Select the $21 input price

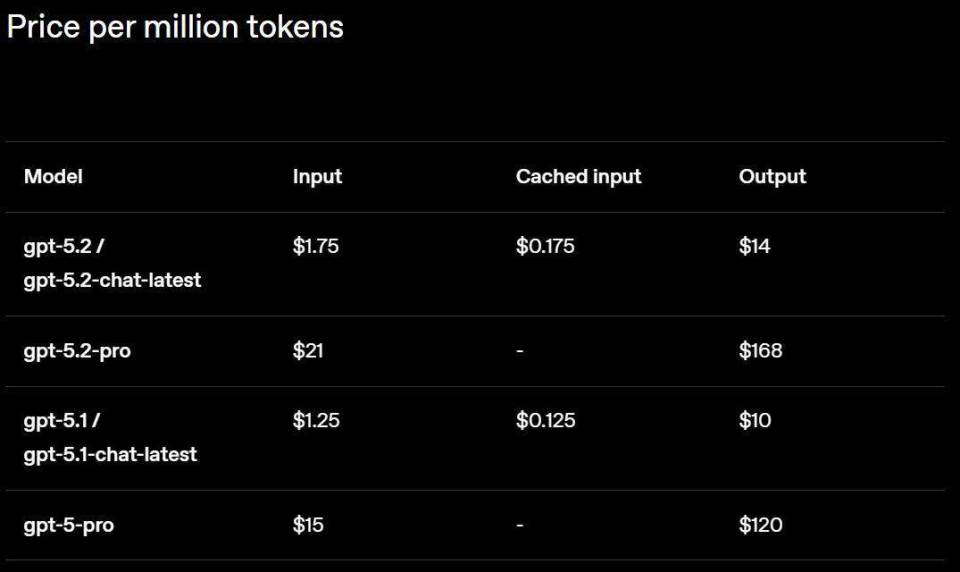(x=308, y=351)
